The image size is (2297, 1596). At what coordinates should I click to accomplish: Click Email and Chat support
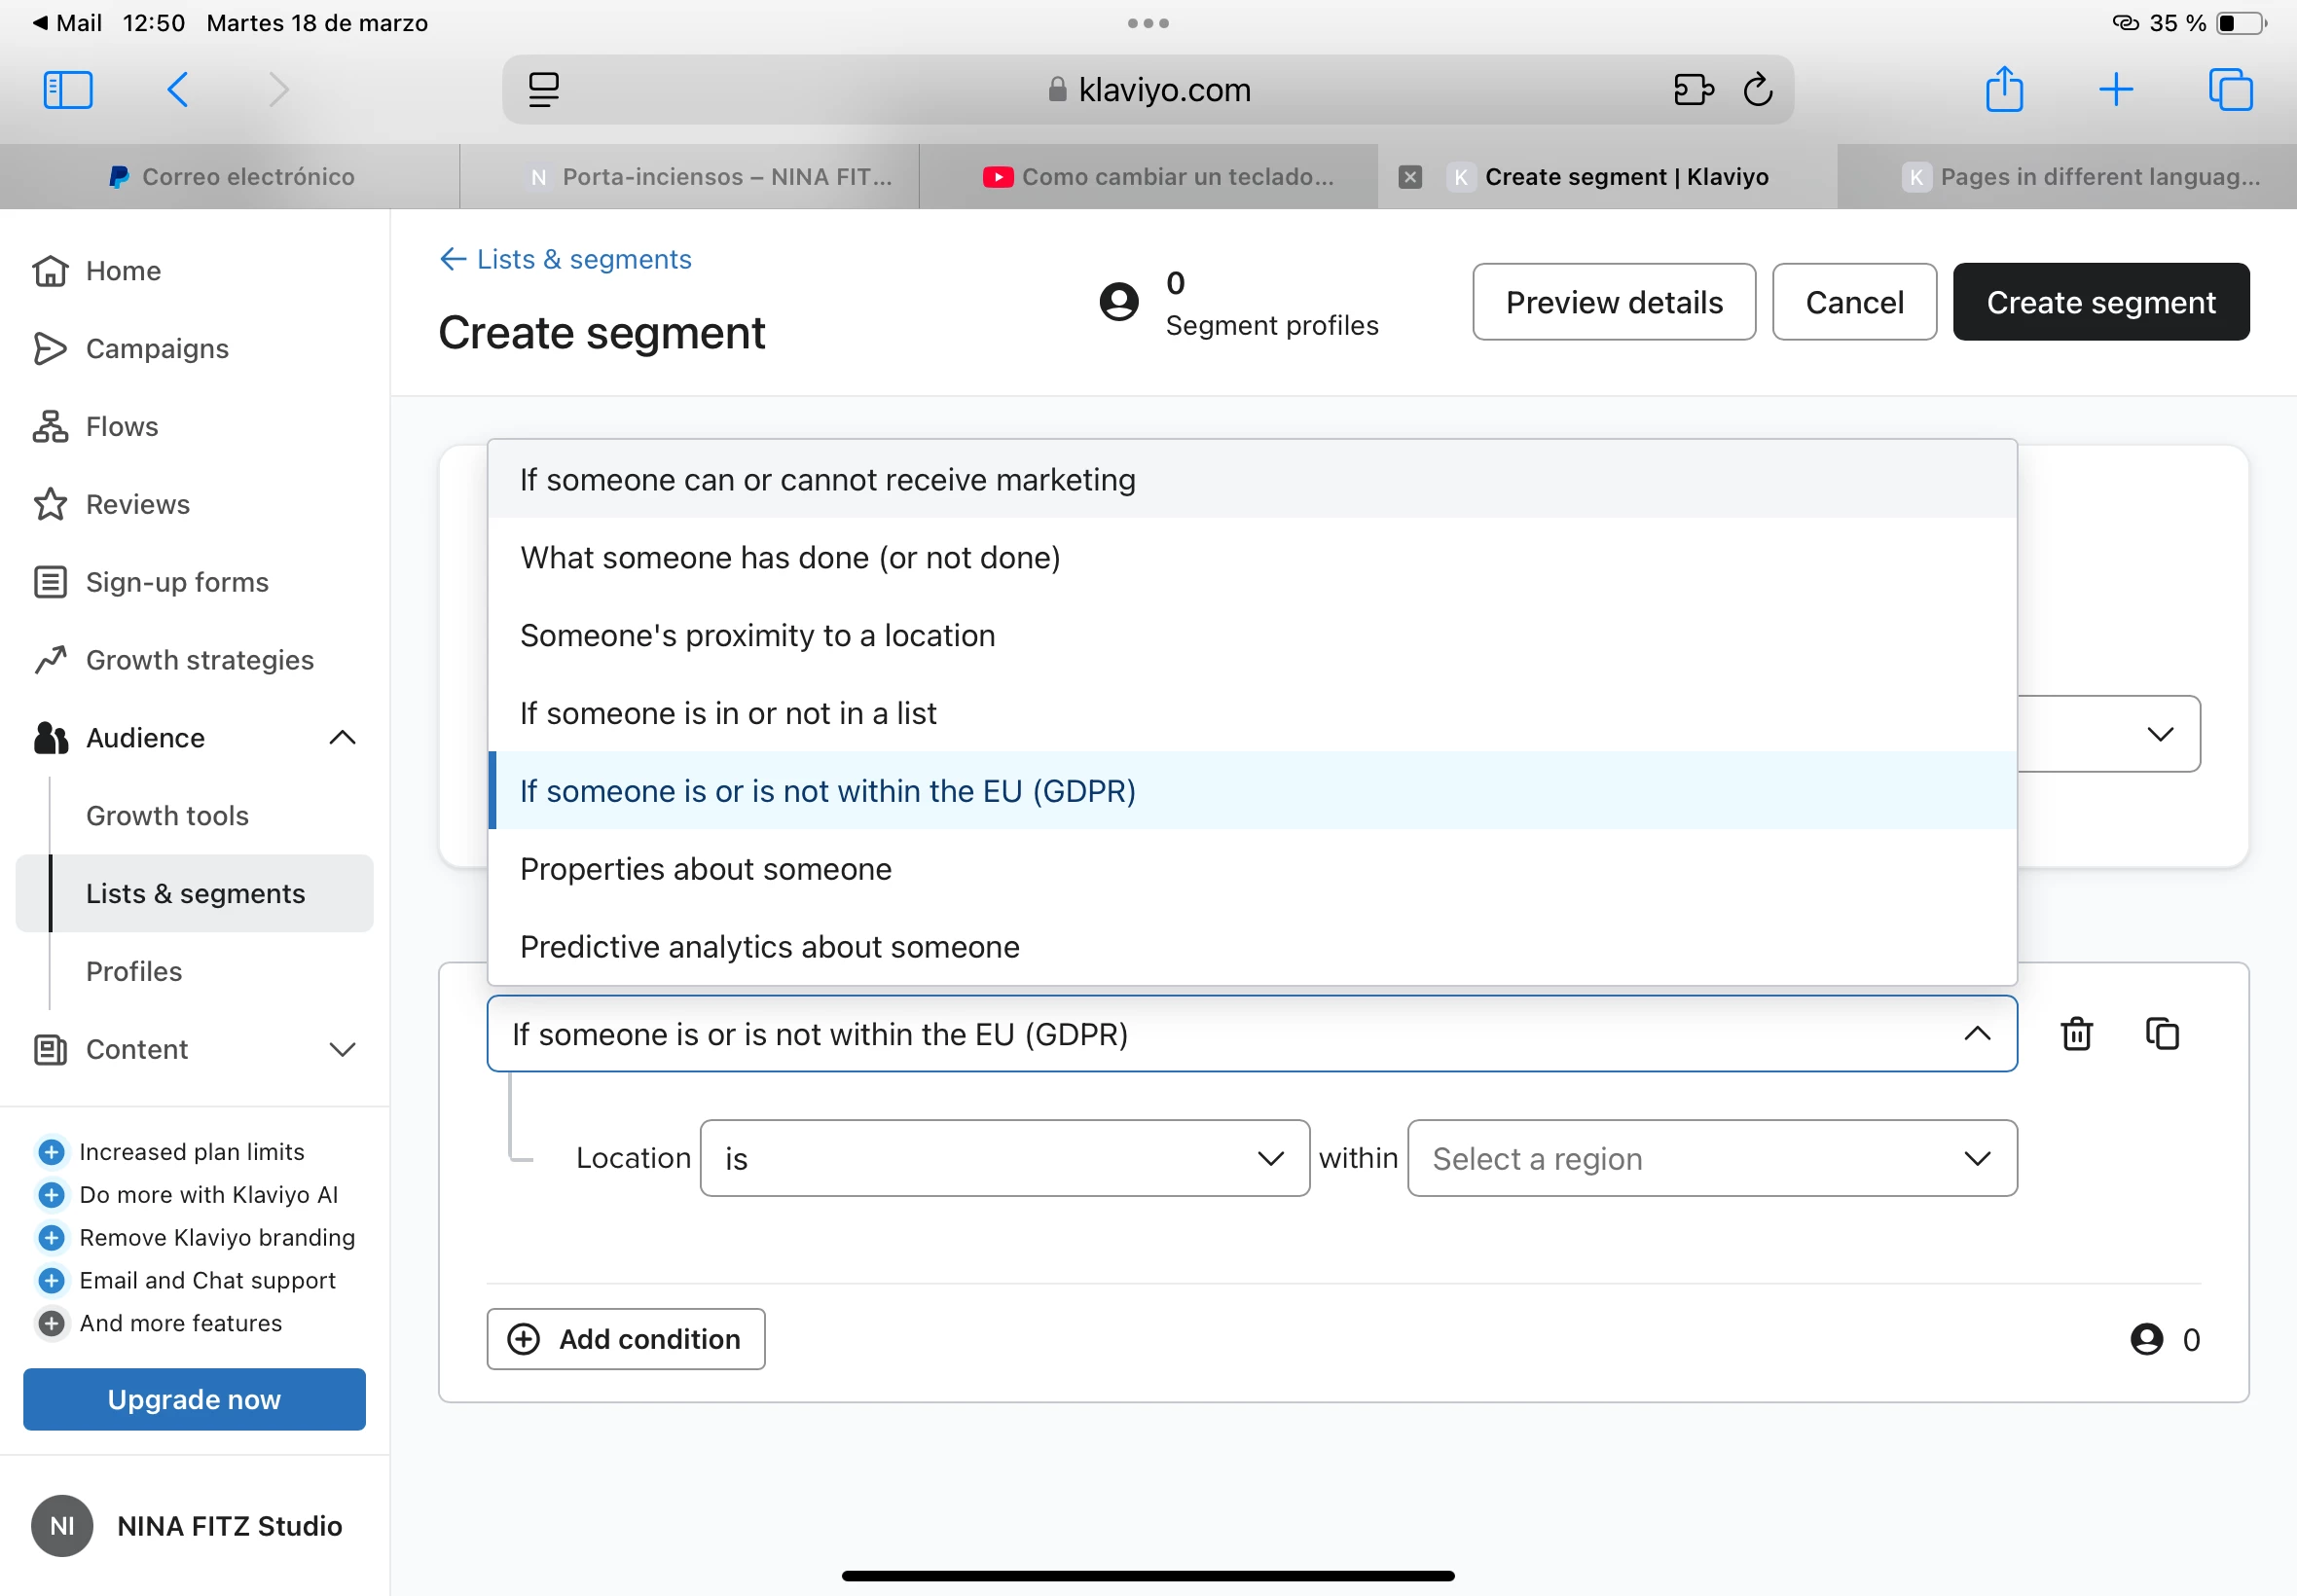tap(207, 1281)
